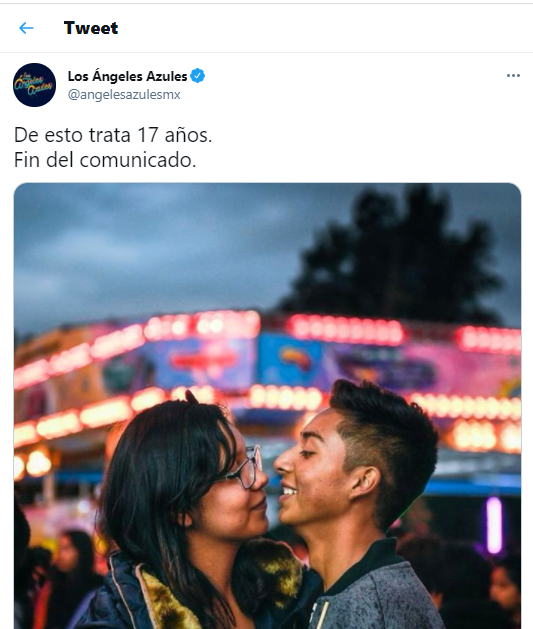Click the woman's eyeglasses in the photo
Screen dimensions: 533x629
(245, 467)
